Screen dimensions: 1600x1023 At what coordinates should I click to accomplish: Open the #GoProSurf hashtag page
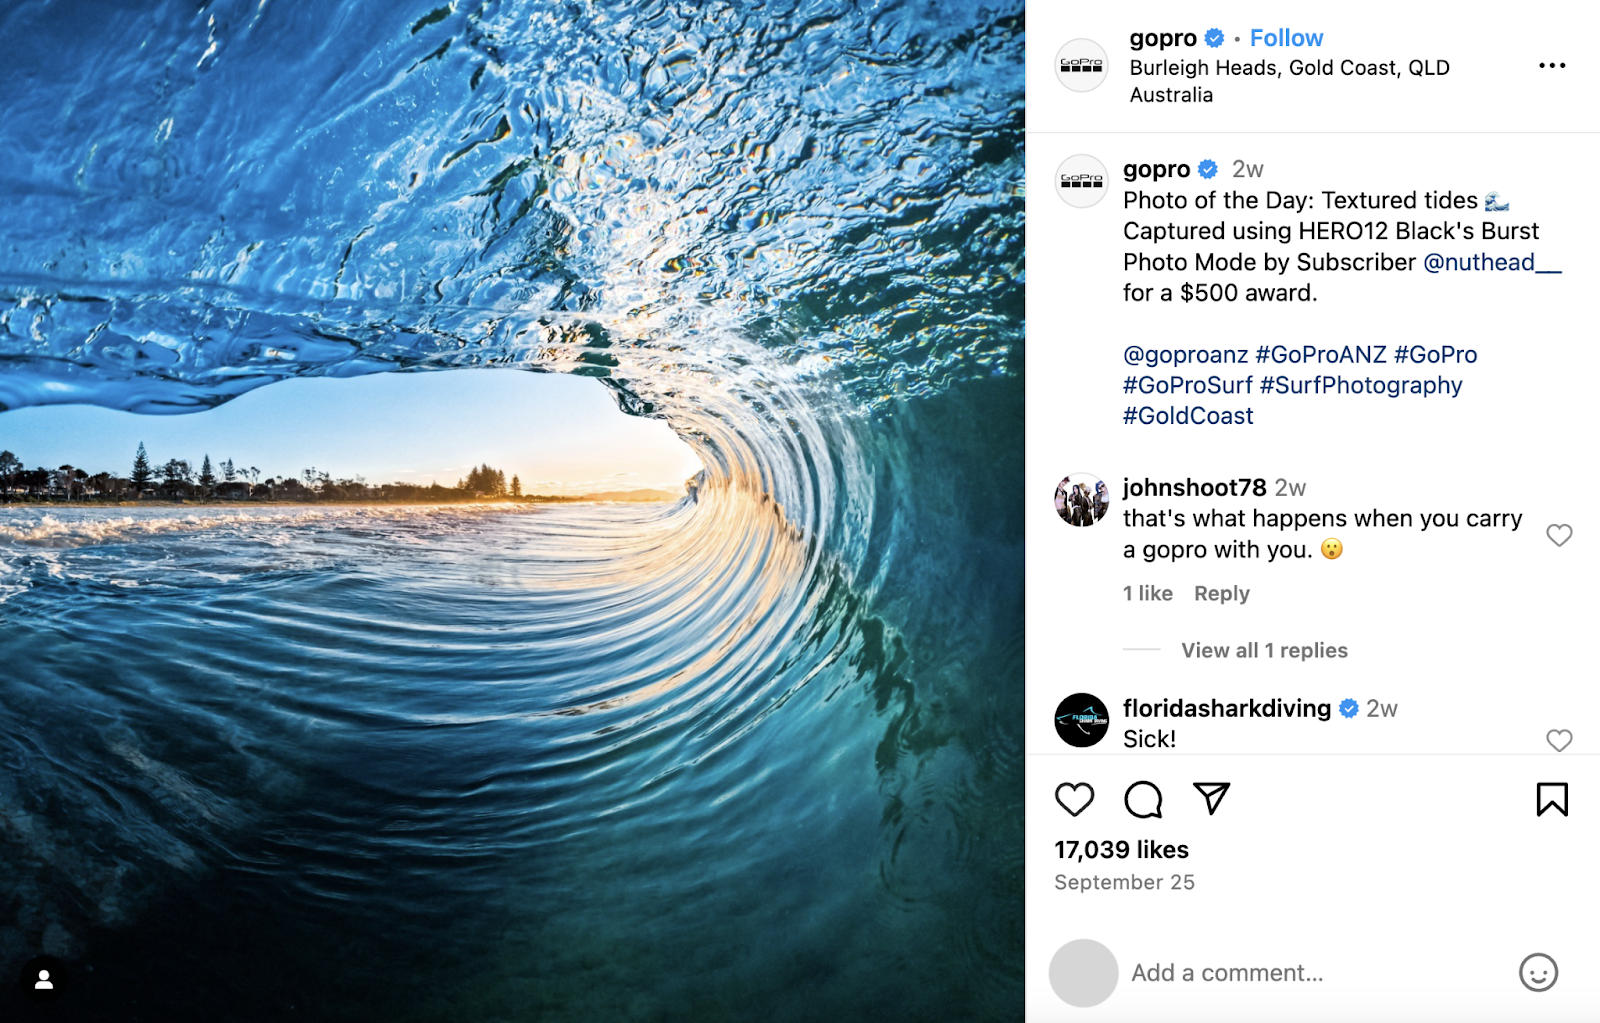click(x=1188, y=385)
